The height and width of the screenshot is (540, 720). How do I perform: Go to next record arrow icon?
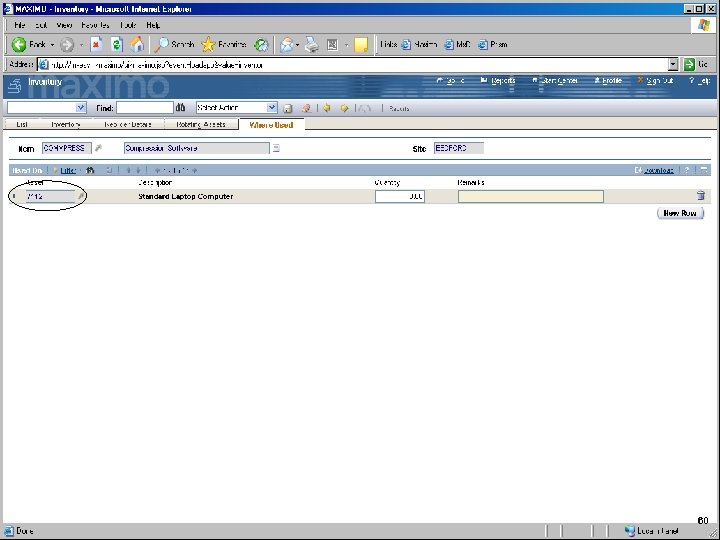(344, 108)
